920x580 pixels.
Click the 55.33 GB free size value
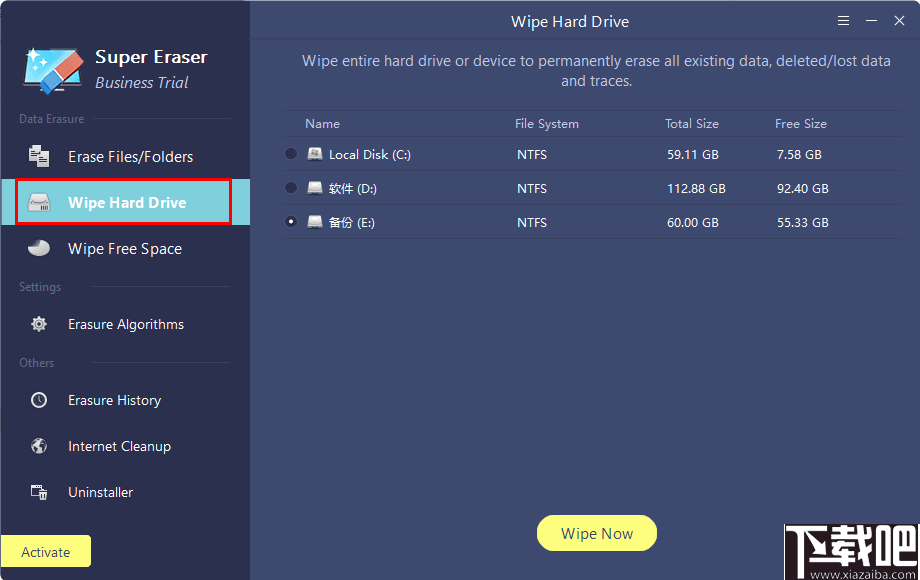pyautogui.click(x=803, y=223)
